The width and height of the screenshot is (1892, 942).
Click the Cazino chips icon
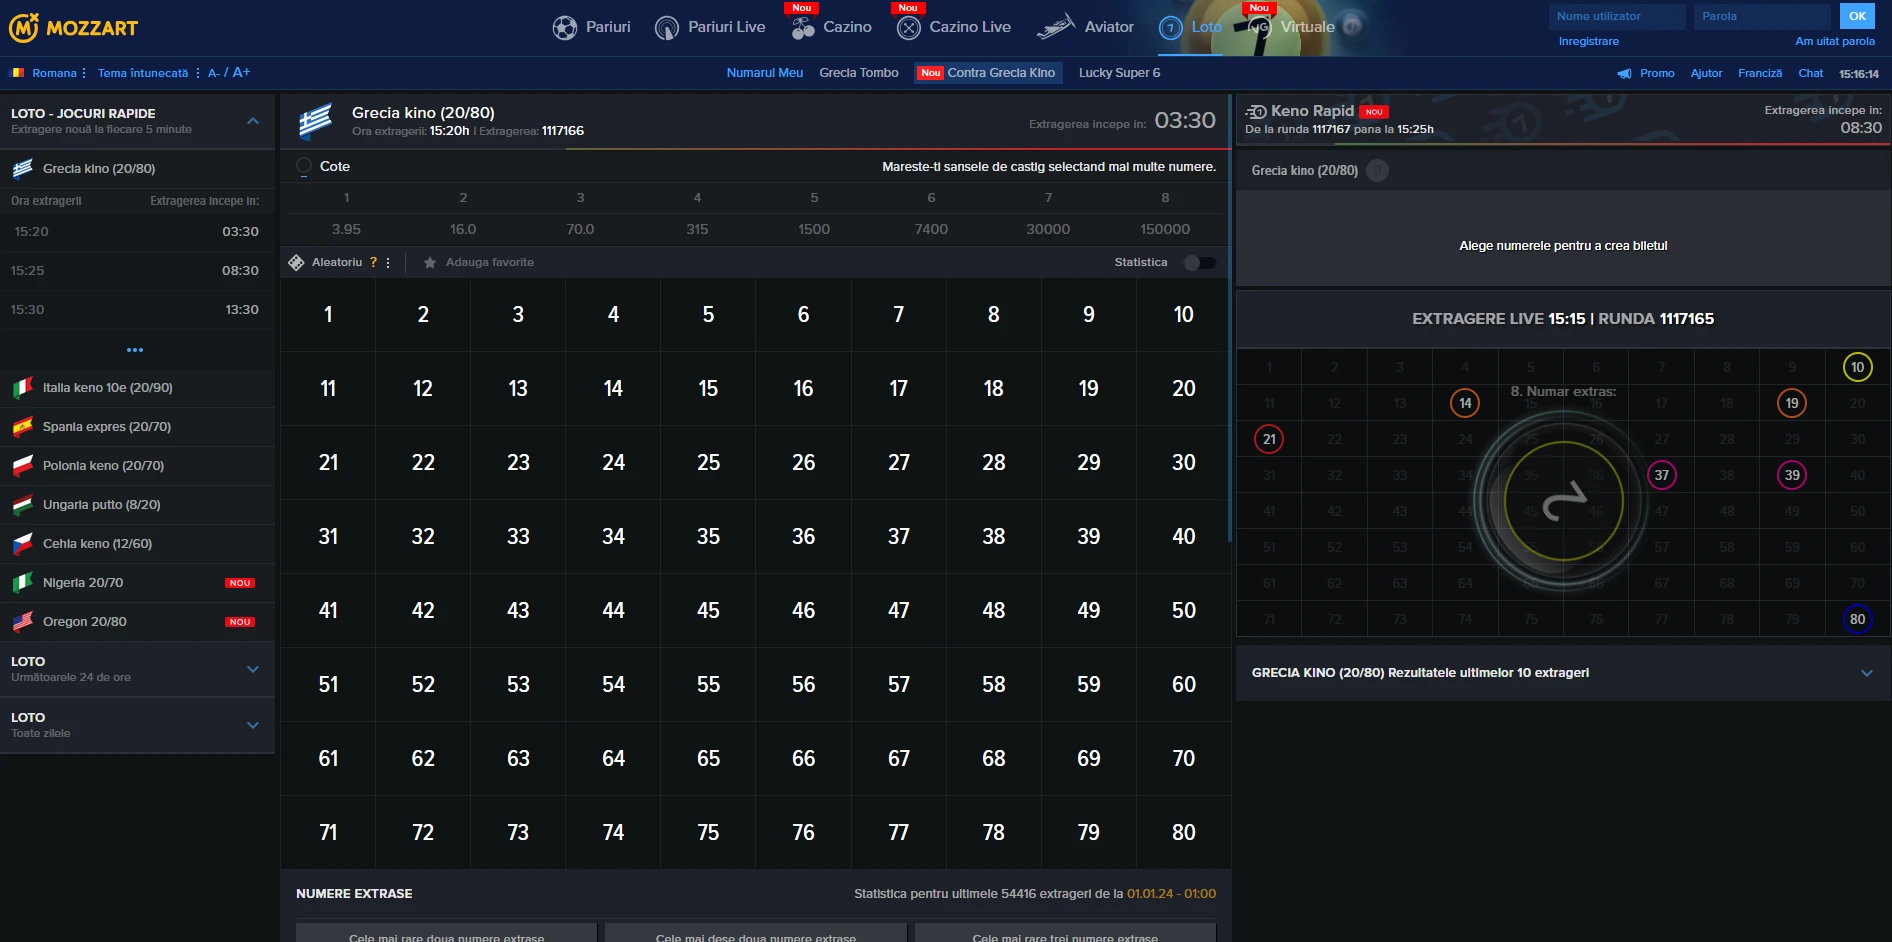803,28
